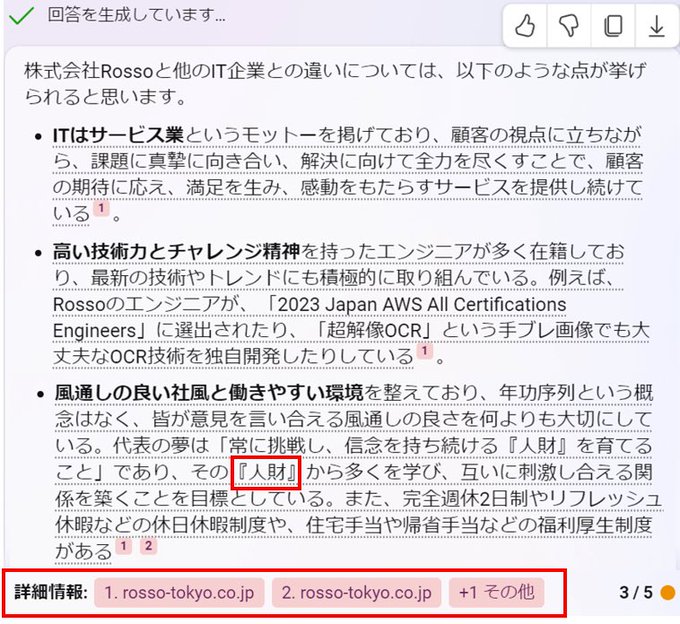Click the text 完全週休2日制やリフレッシュ
The image size is (680, 624).
pos(532,499)
